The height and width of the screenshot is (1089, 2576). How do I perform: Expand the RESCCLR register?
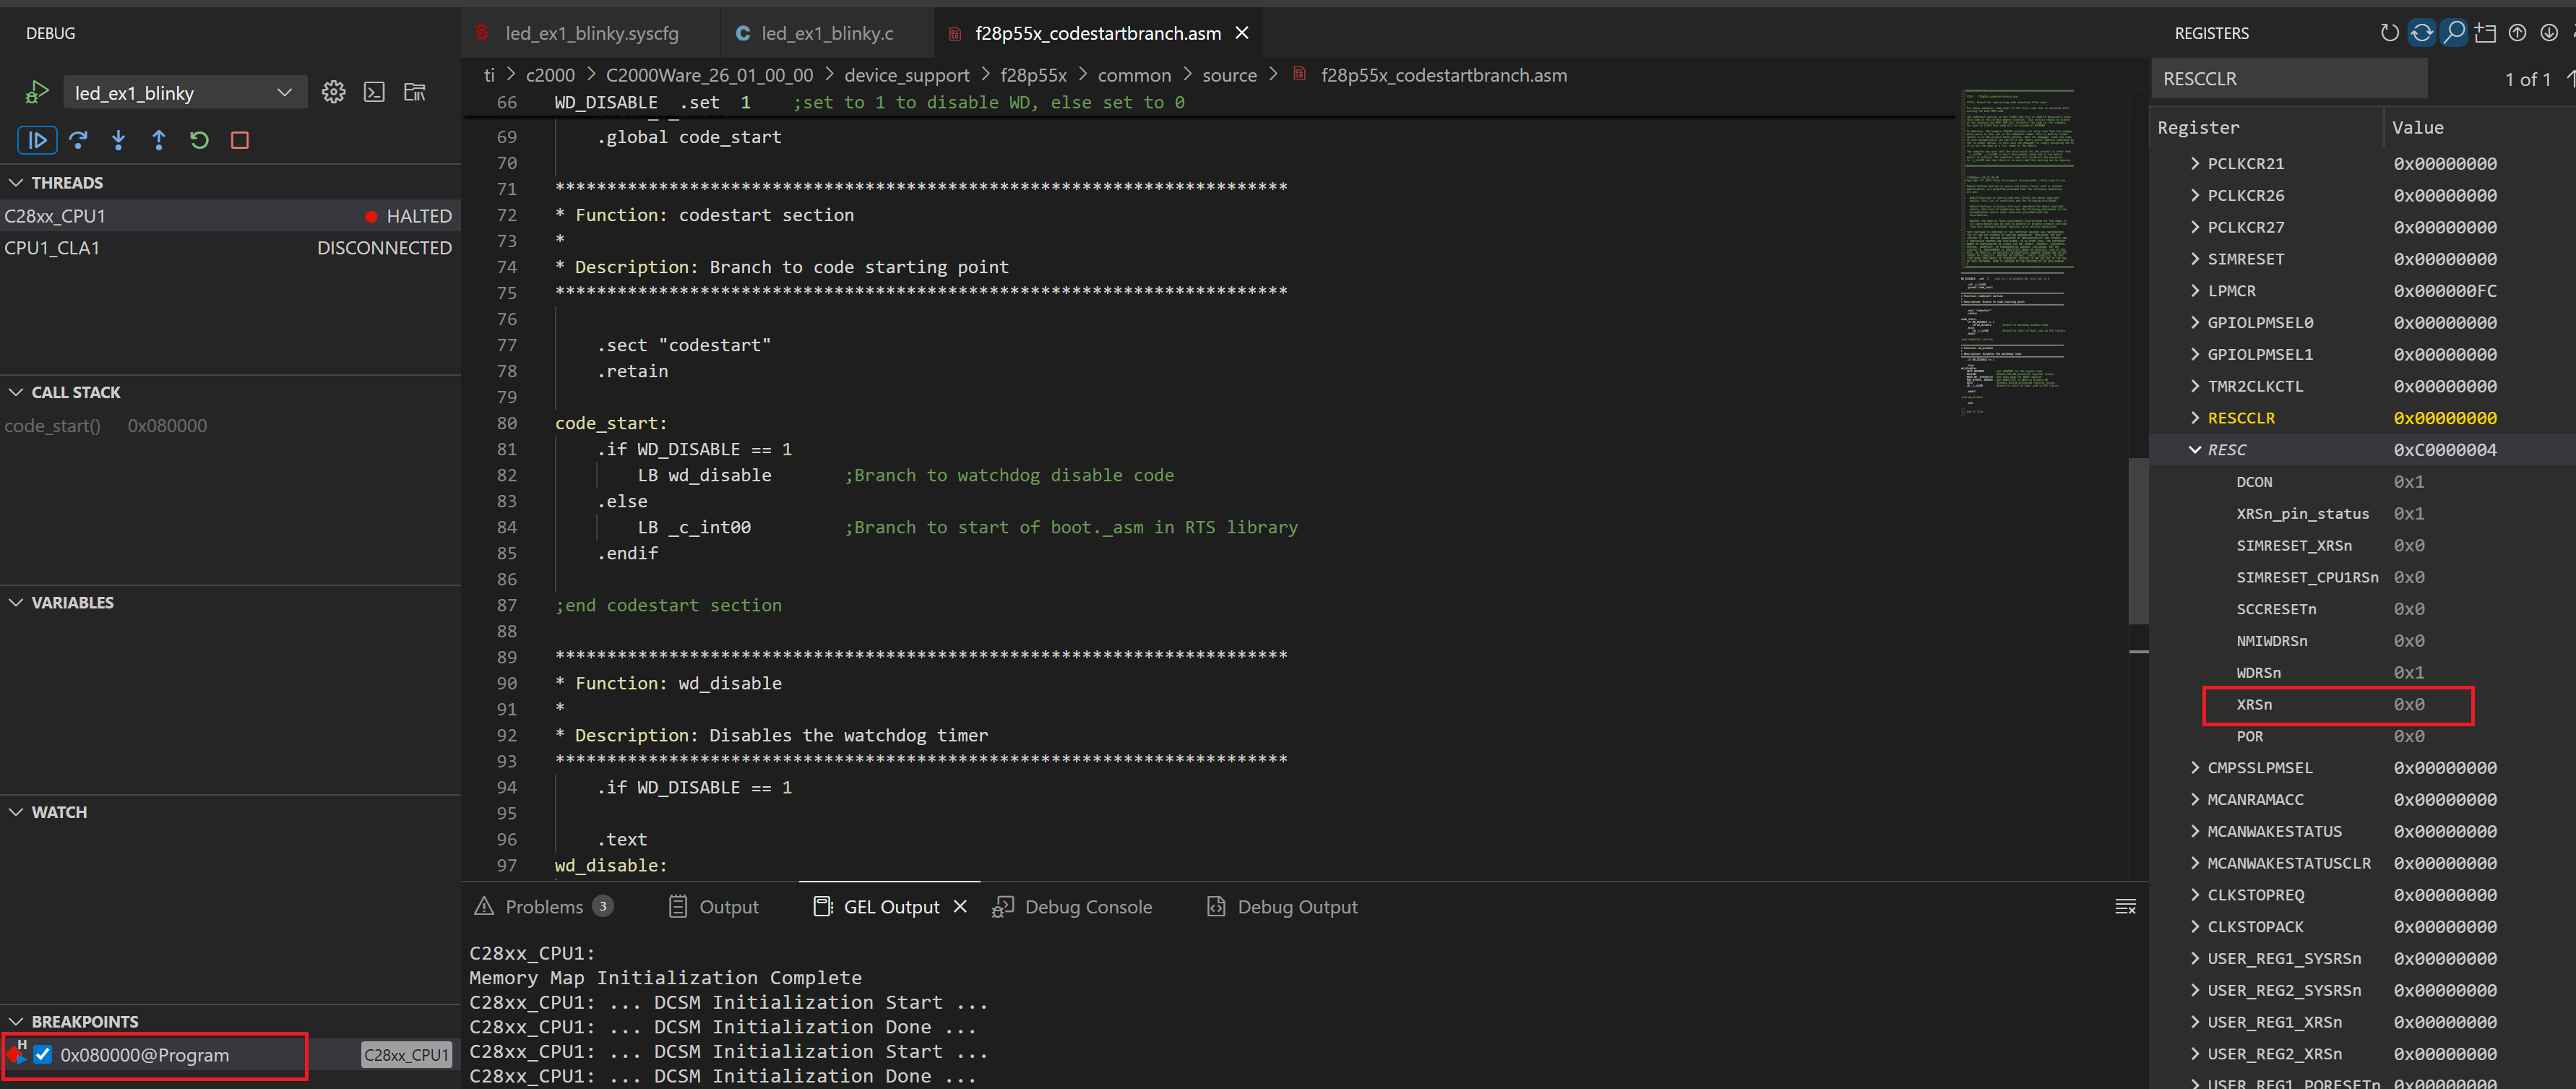click(2195, 418)
